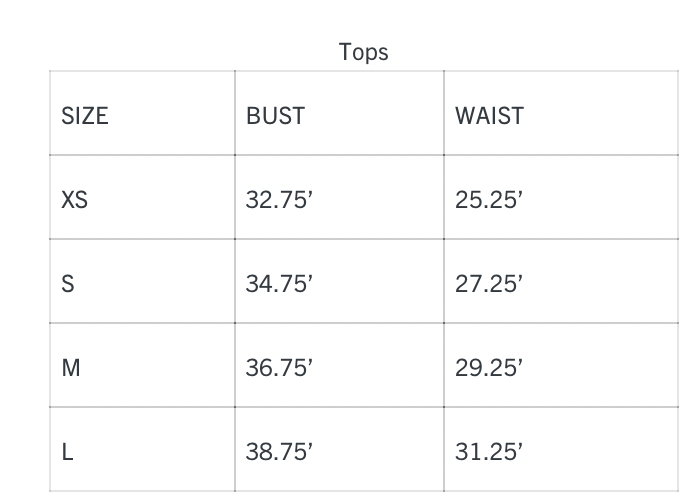
Task: Click the 31.25' waist measurement
Action: [x=489, y=452]
